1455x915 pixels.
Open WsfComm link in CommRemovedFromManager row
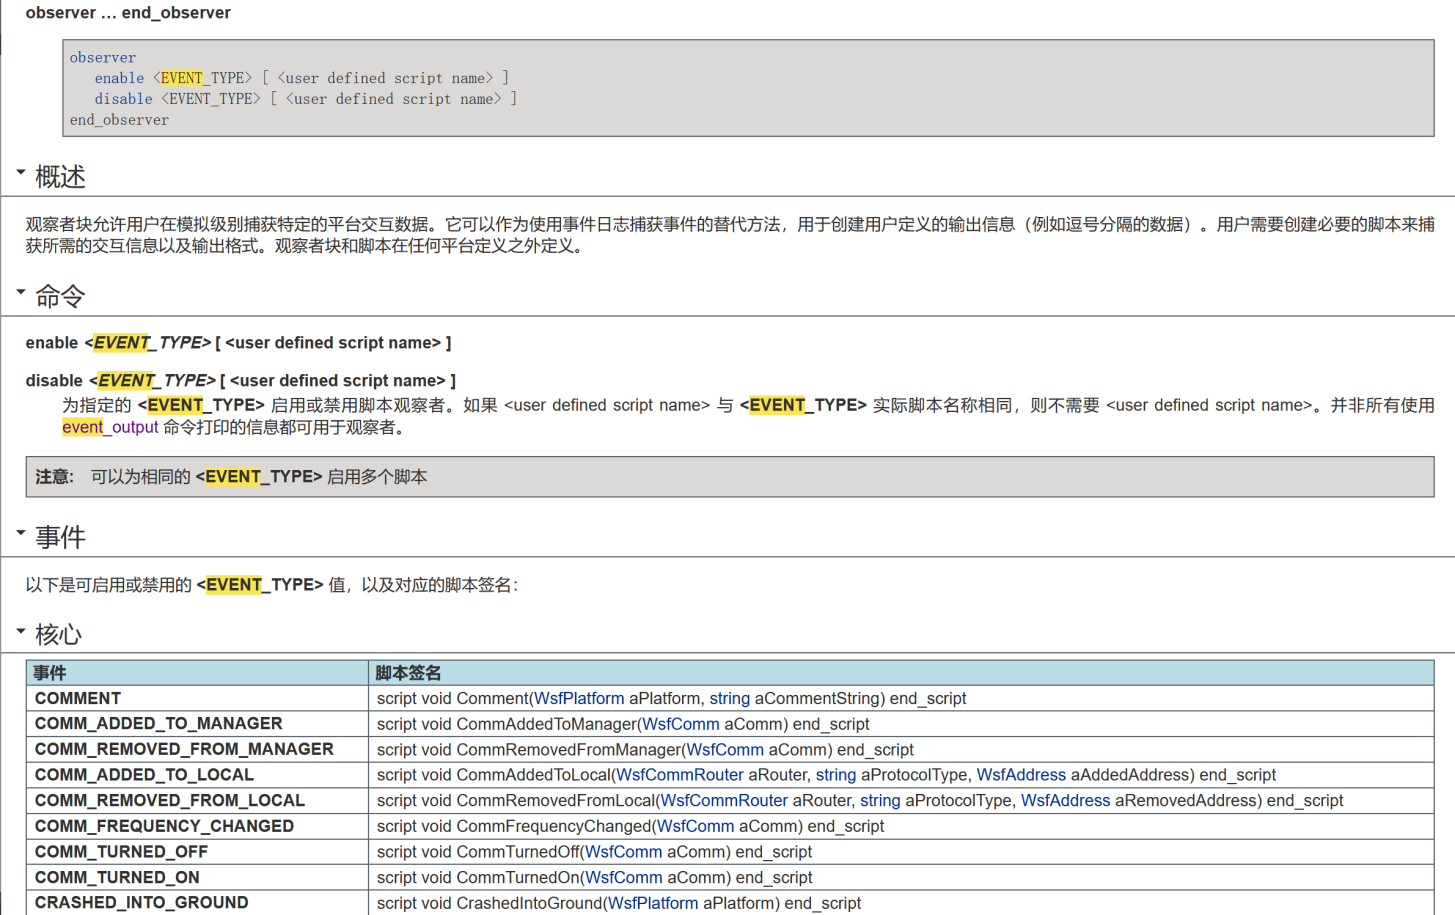(x=724, y=750)
